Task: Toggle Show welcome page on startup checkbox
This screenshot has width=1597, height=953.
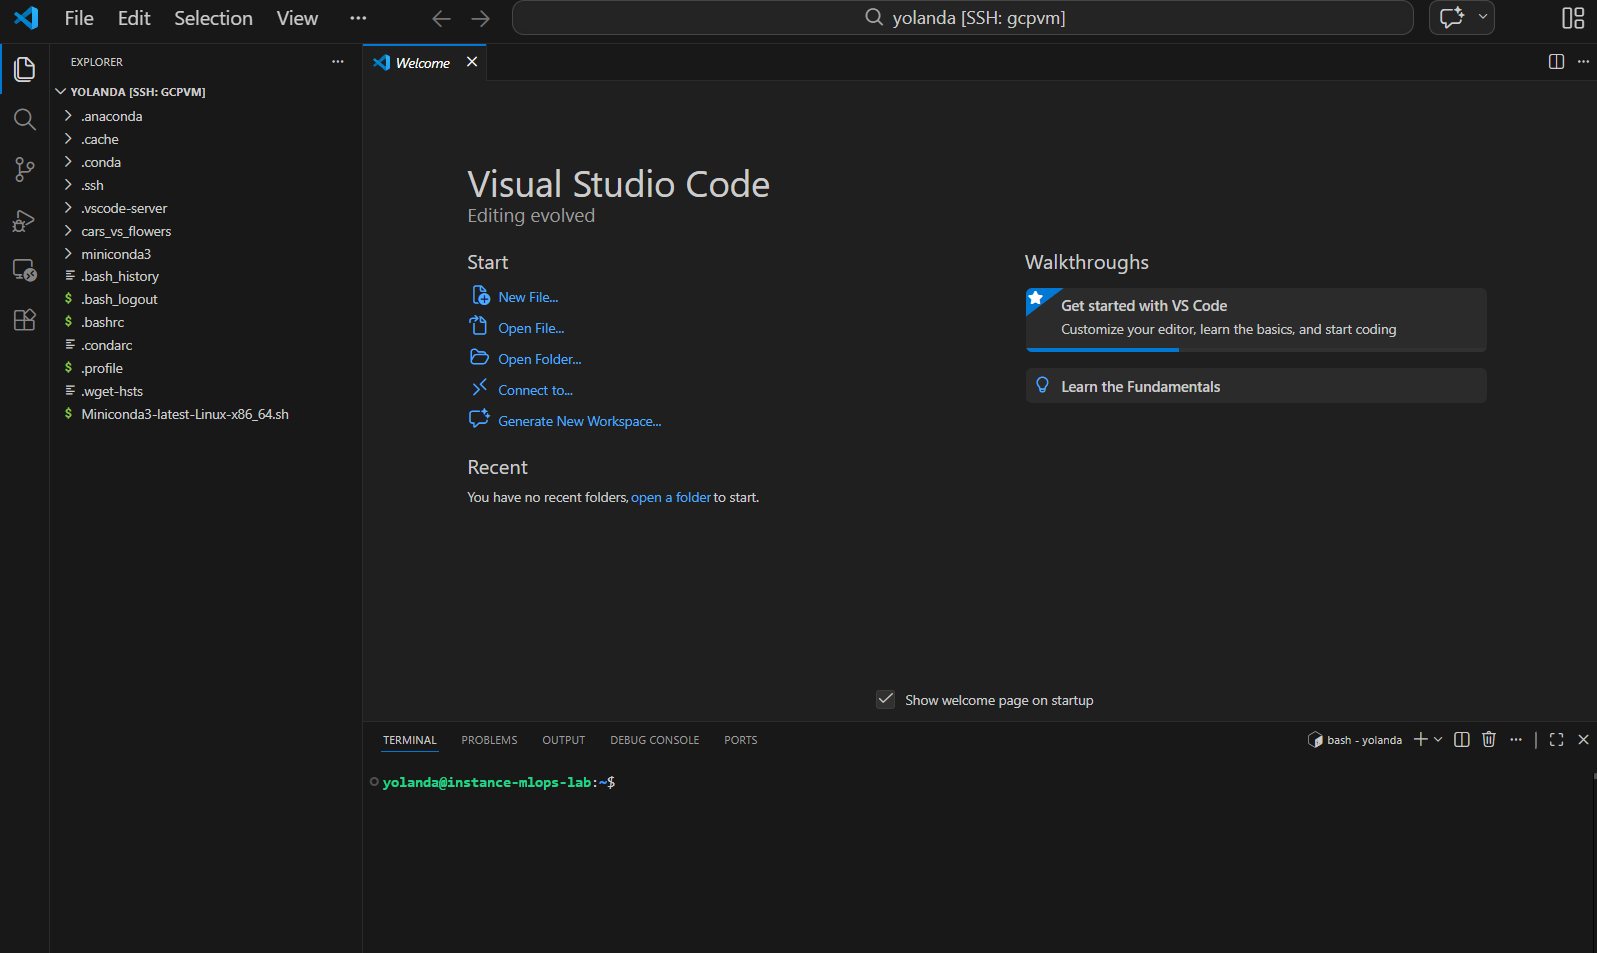Action: pos(885,700)
